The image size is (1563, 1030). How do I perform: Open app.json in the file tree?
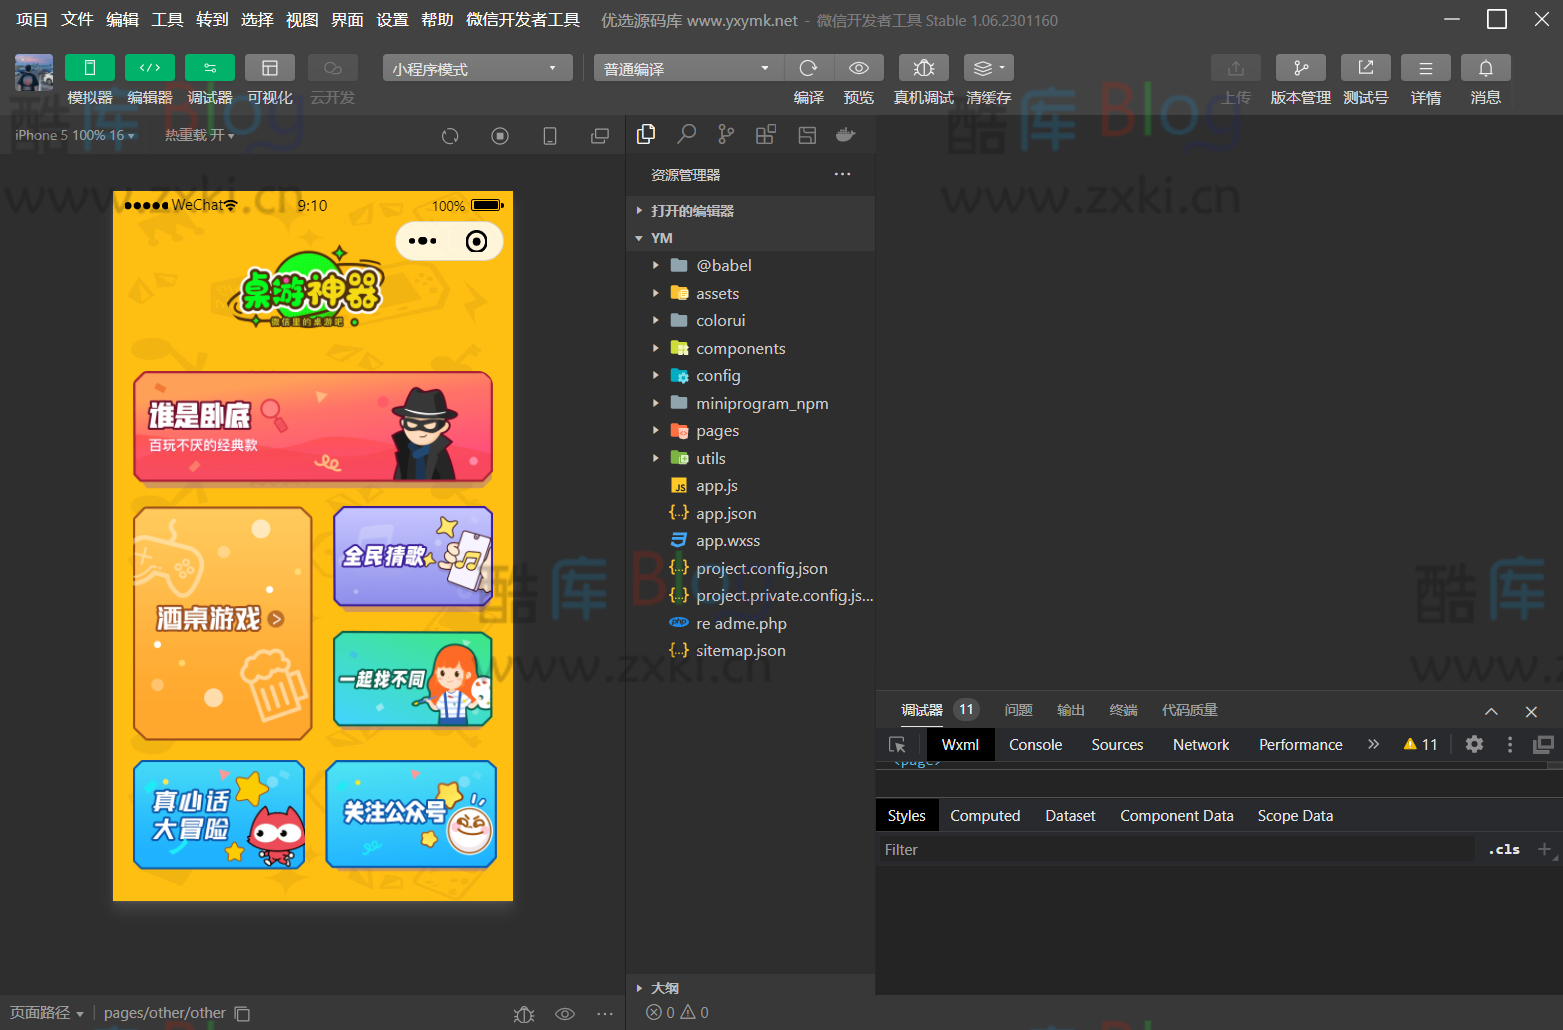click(726, 514)
